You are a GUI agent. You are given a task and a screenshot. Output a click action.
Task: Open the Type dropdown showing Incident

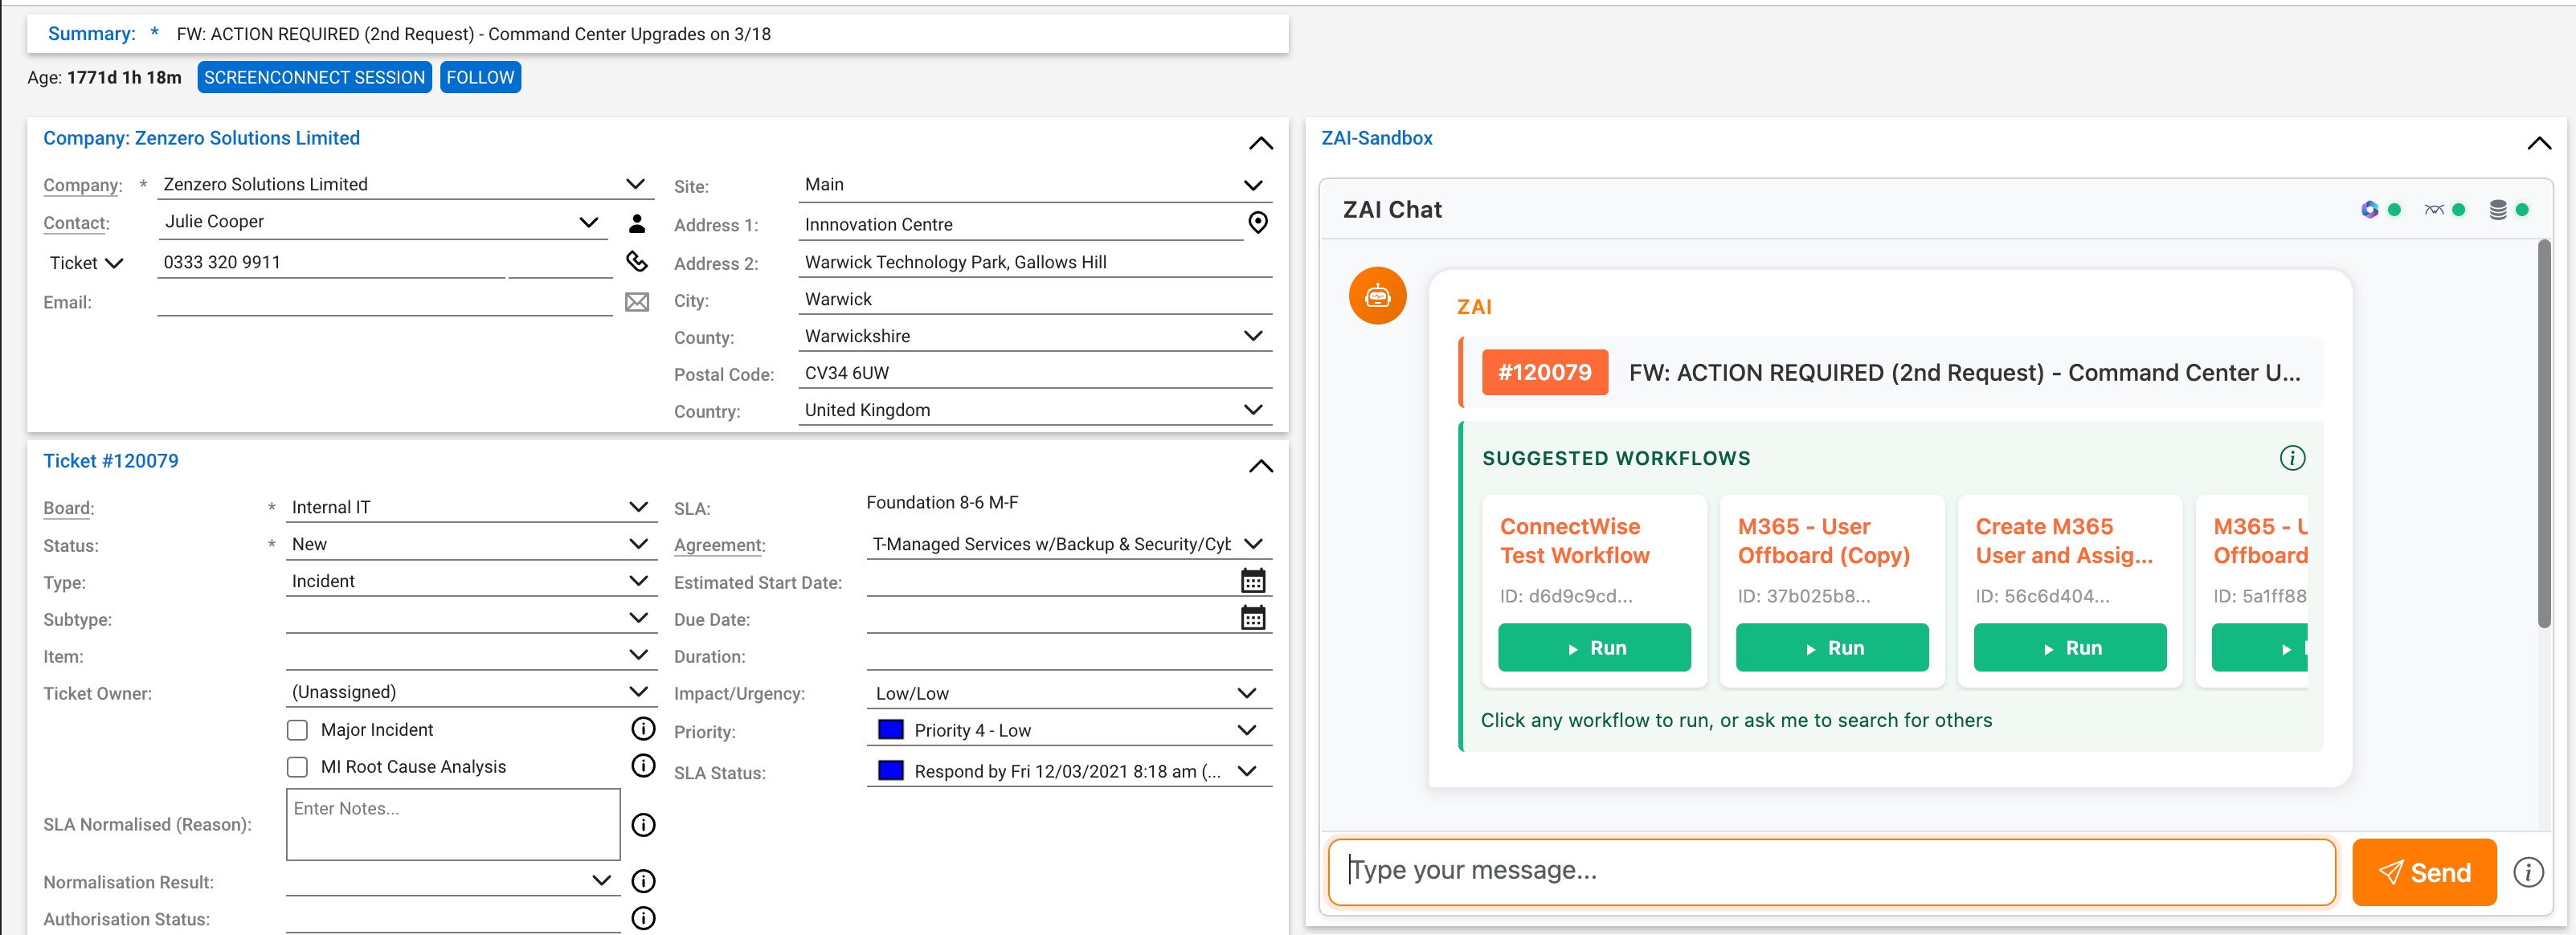click(638, 581)
